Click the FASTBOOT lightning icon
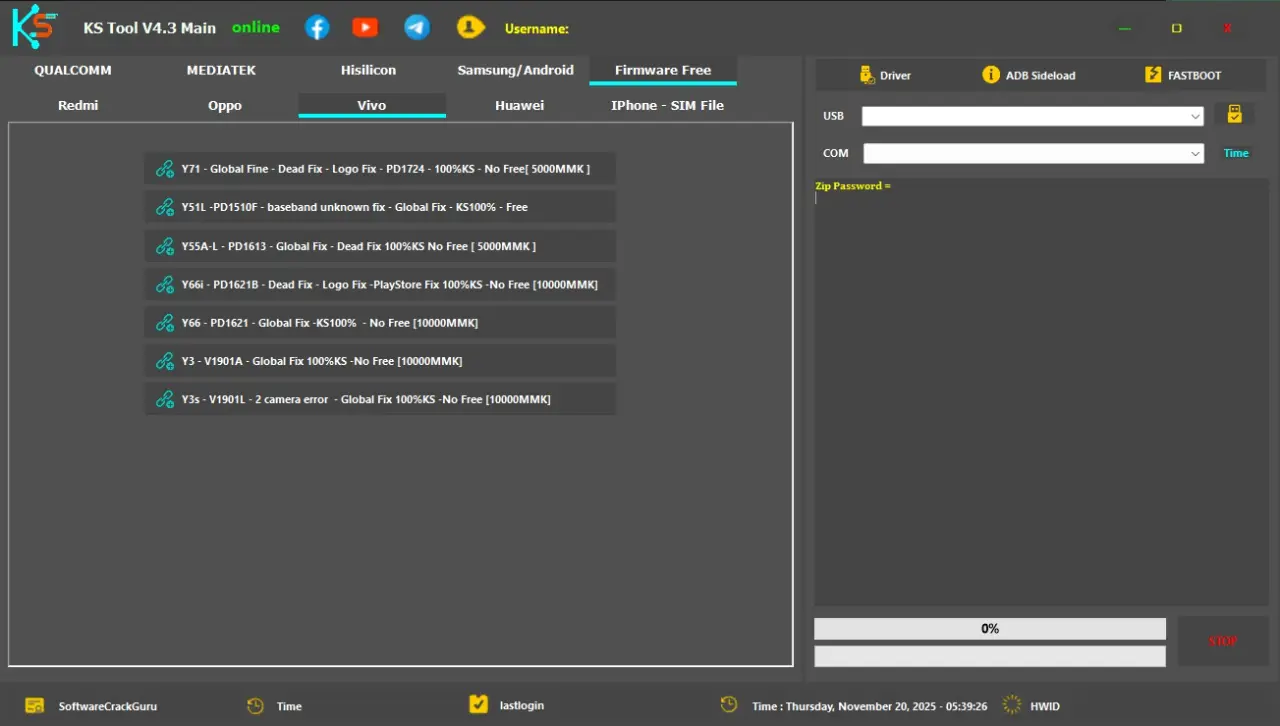Viewport: 1280px width, 726px height. (x=1153, y=75)
